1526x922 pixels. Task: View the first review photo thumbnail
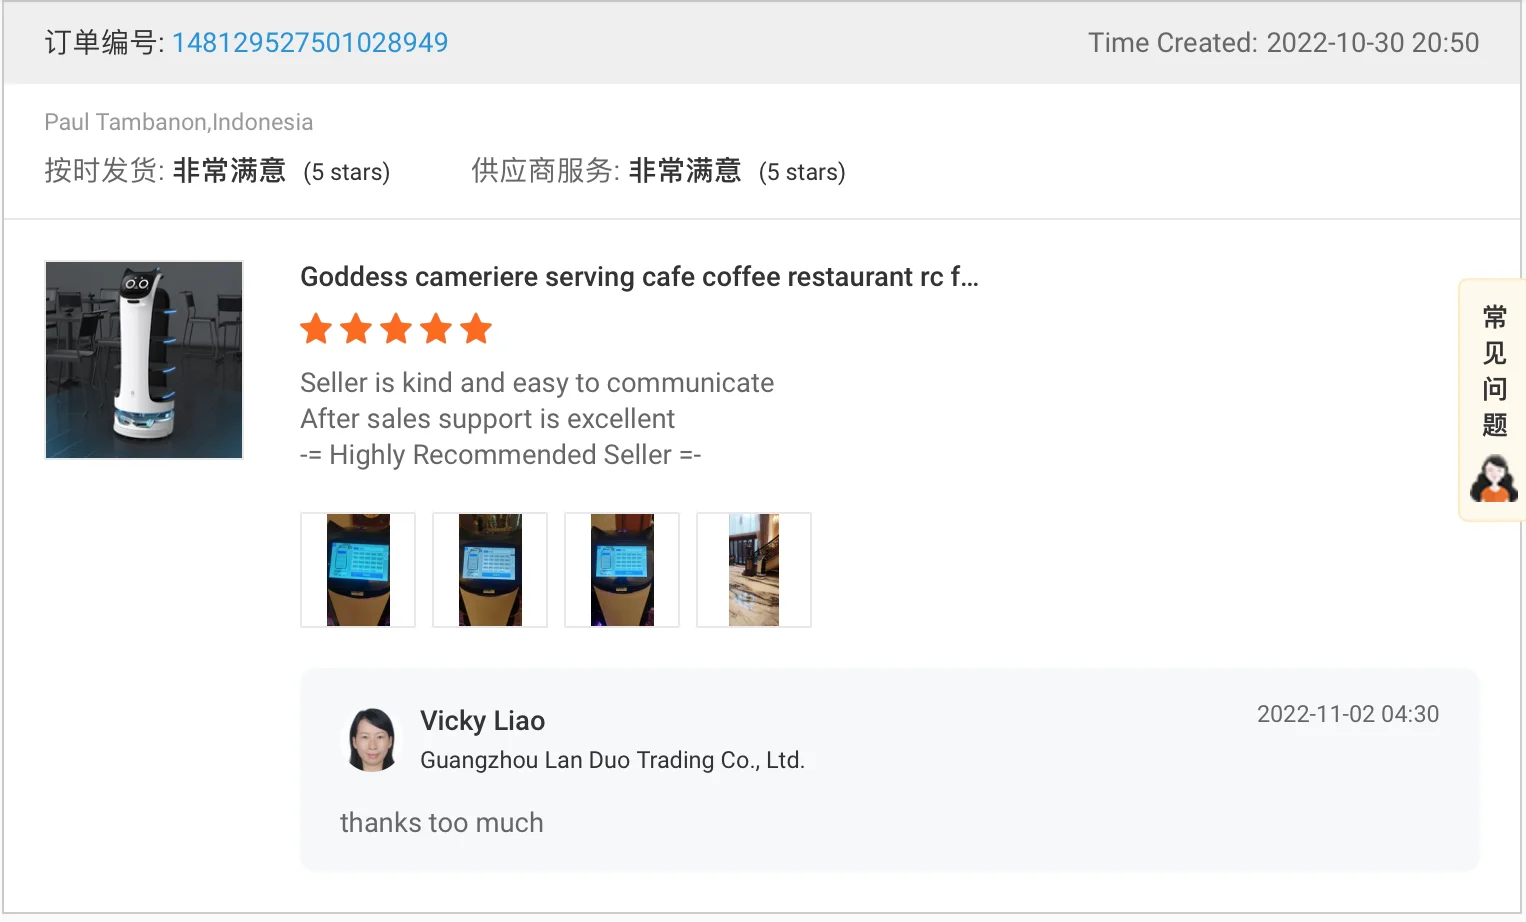click(358, 570)
